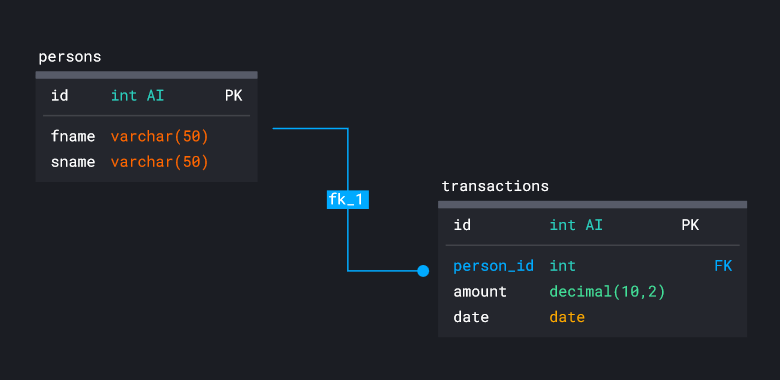
Task: Select the persons table title
Action: (x=70, y=57)
